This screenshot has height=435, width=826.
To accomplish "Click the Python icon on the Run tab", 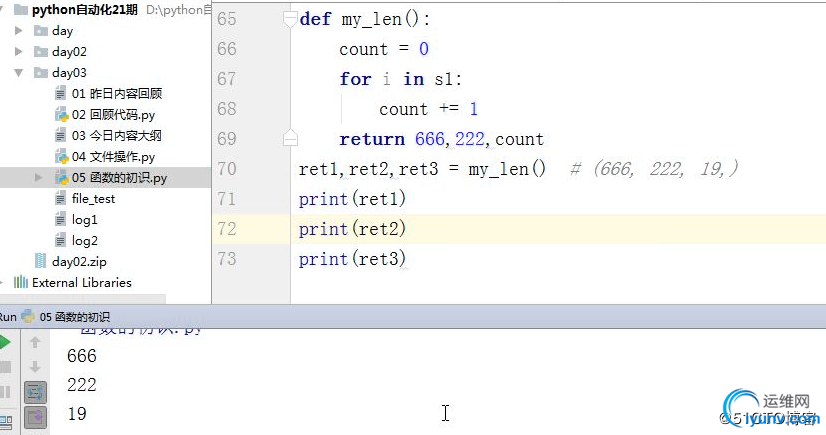I will (x=28, y=317).
